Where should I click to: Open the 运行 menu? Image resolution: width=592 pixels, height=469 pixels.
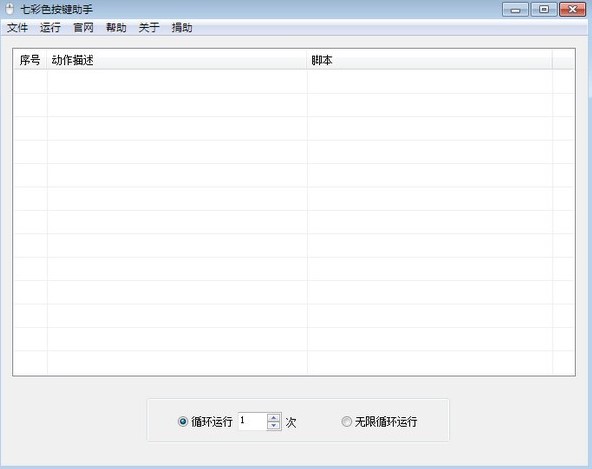tap(50, 28)
